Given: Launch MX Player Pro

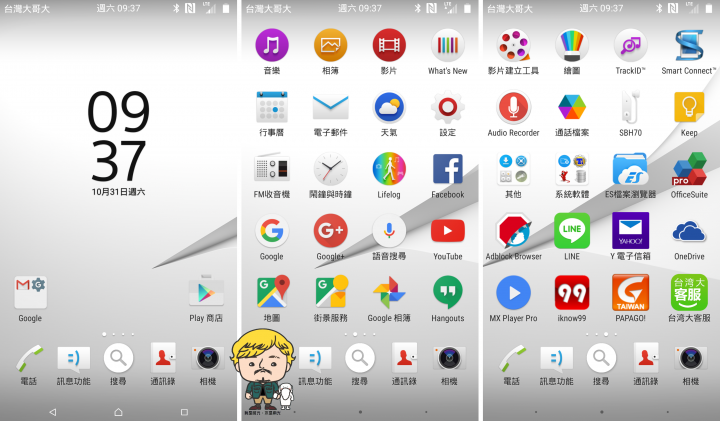Looking at the screenshot, I should (513, 292).
